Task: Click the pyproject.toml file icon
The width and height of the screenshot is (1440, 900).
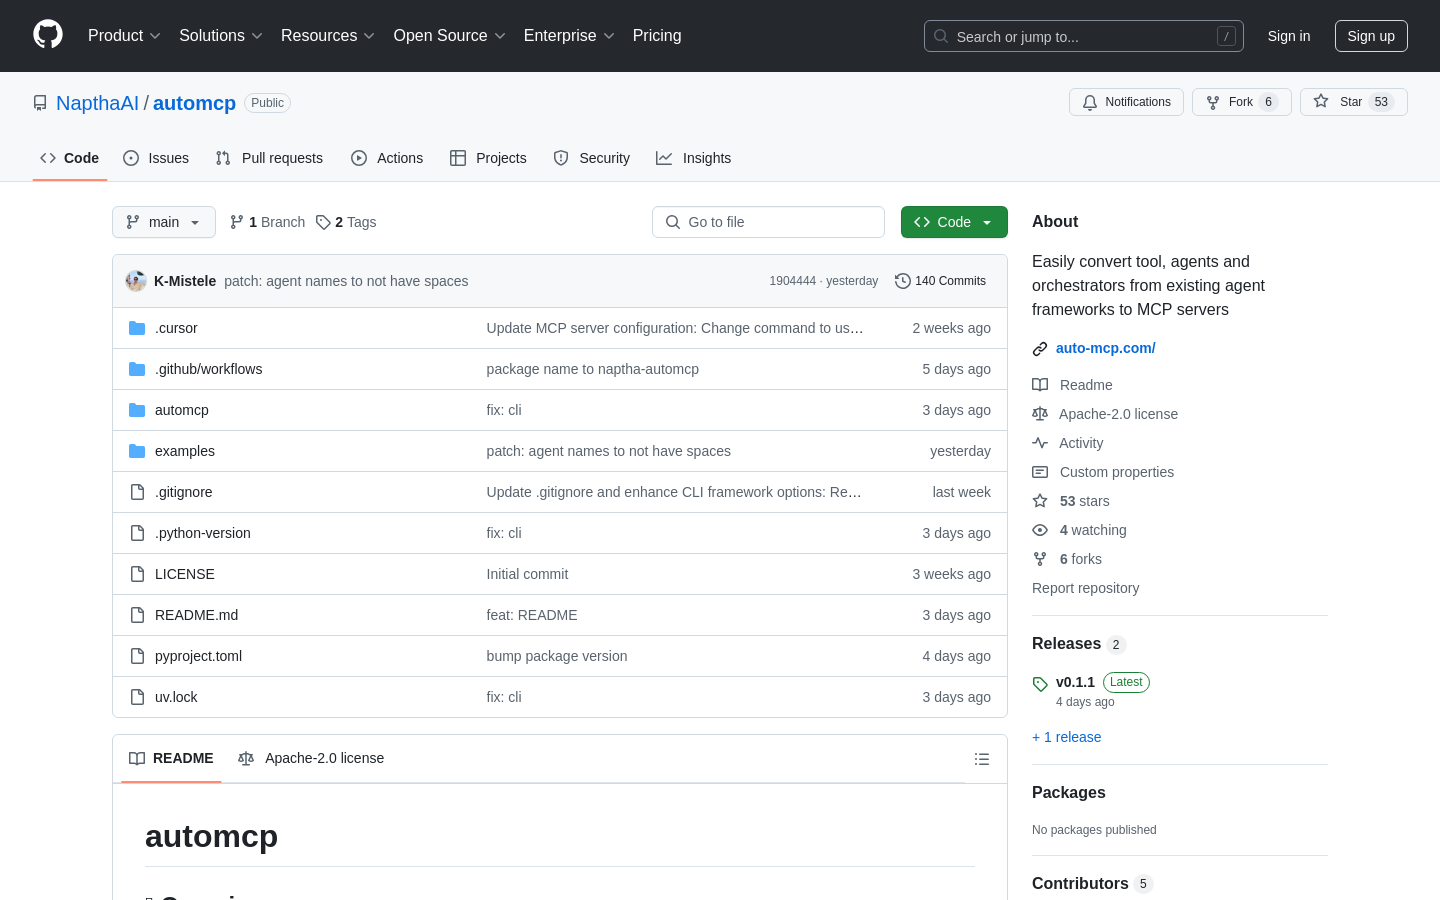Action: pos(137,656)
